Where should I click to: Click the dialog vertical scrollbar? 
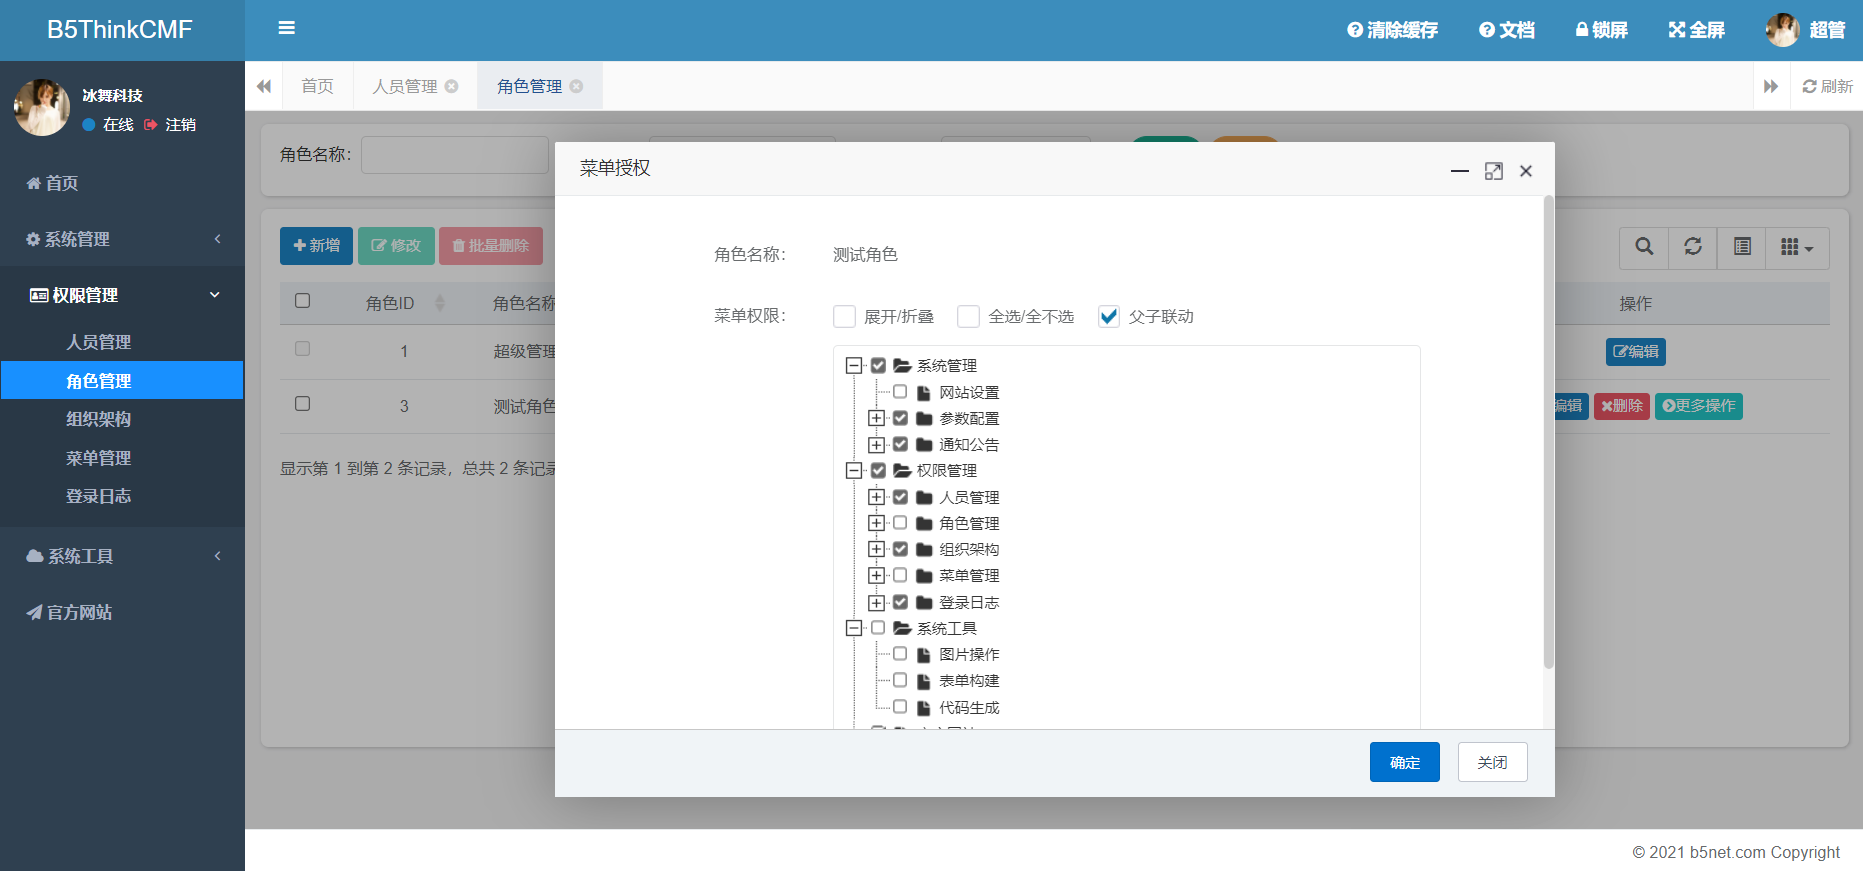coord(1549,432)
